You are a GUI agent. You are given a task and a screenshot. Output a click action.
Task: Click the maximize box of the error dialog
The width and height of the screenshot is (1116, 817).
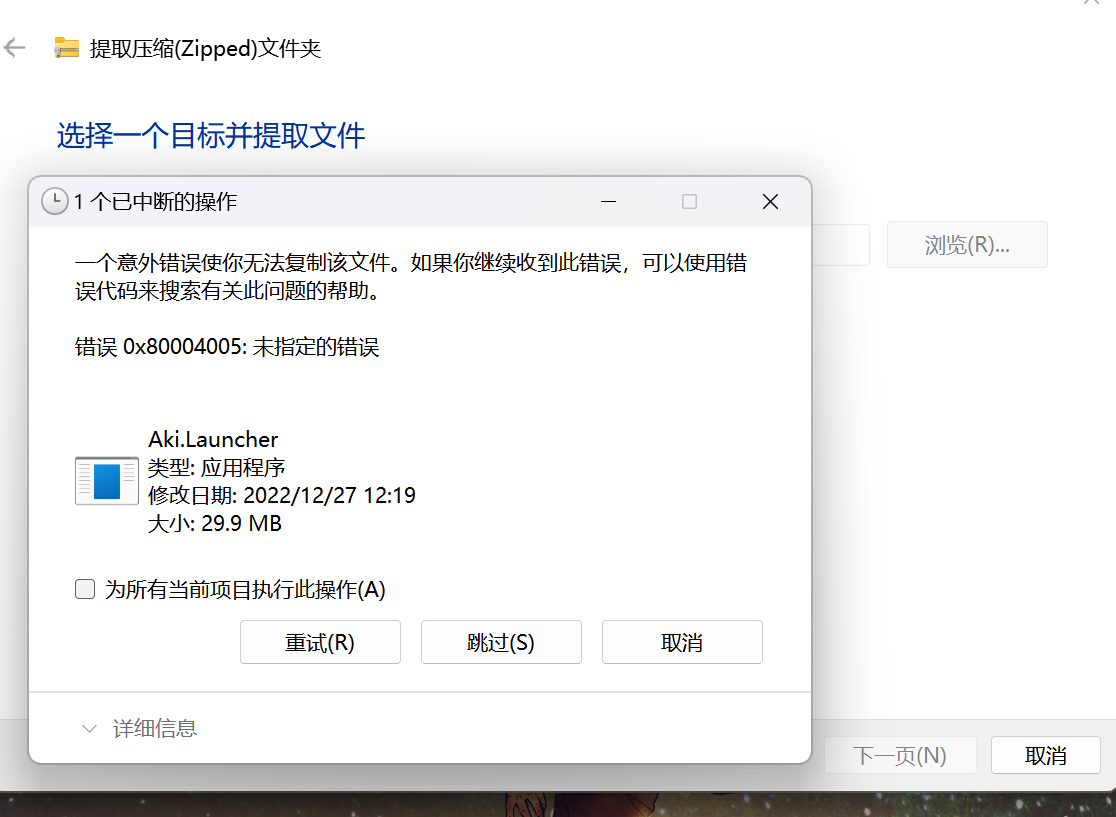coord(689,201)
